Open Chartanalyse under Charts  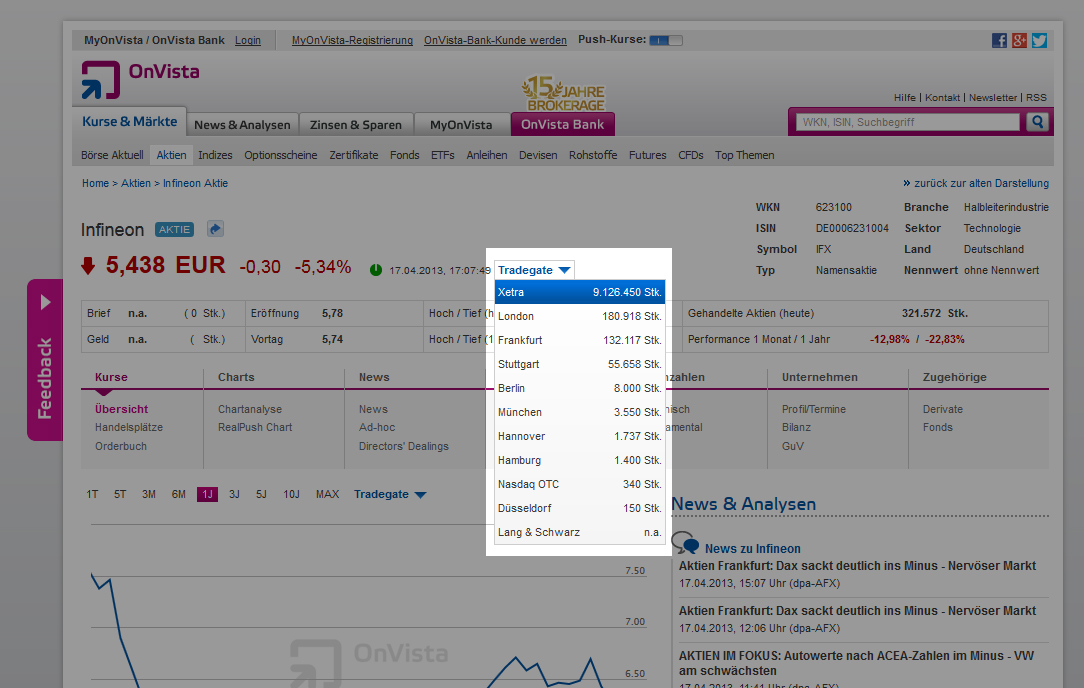250,409
